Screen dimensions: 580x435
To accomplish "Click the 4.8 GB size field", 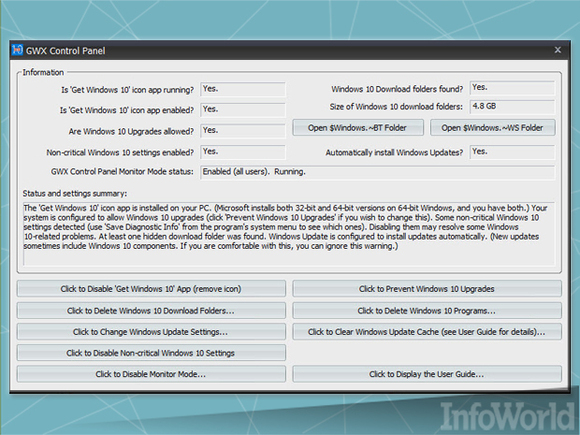I will click(x=512, y=107).
